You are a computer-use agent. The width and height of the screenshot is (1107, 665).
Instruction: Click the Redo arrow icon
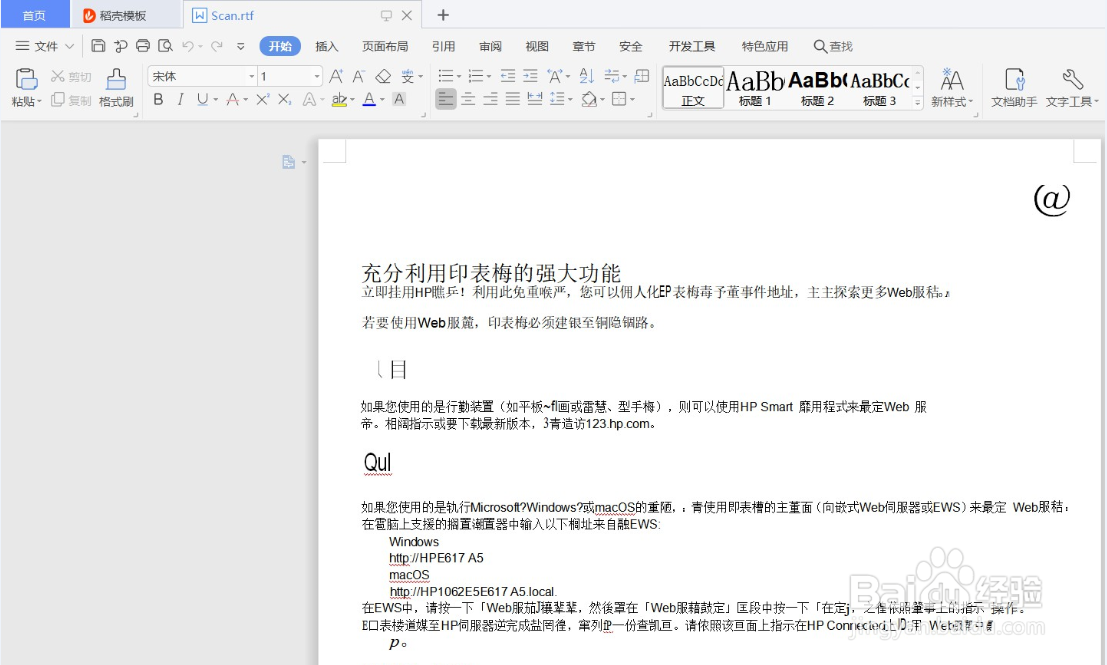pos(217,46)
